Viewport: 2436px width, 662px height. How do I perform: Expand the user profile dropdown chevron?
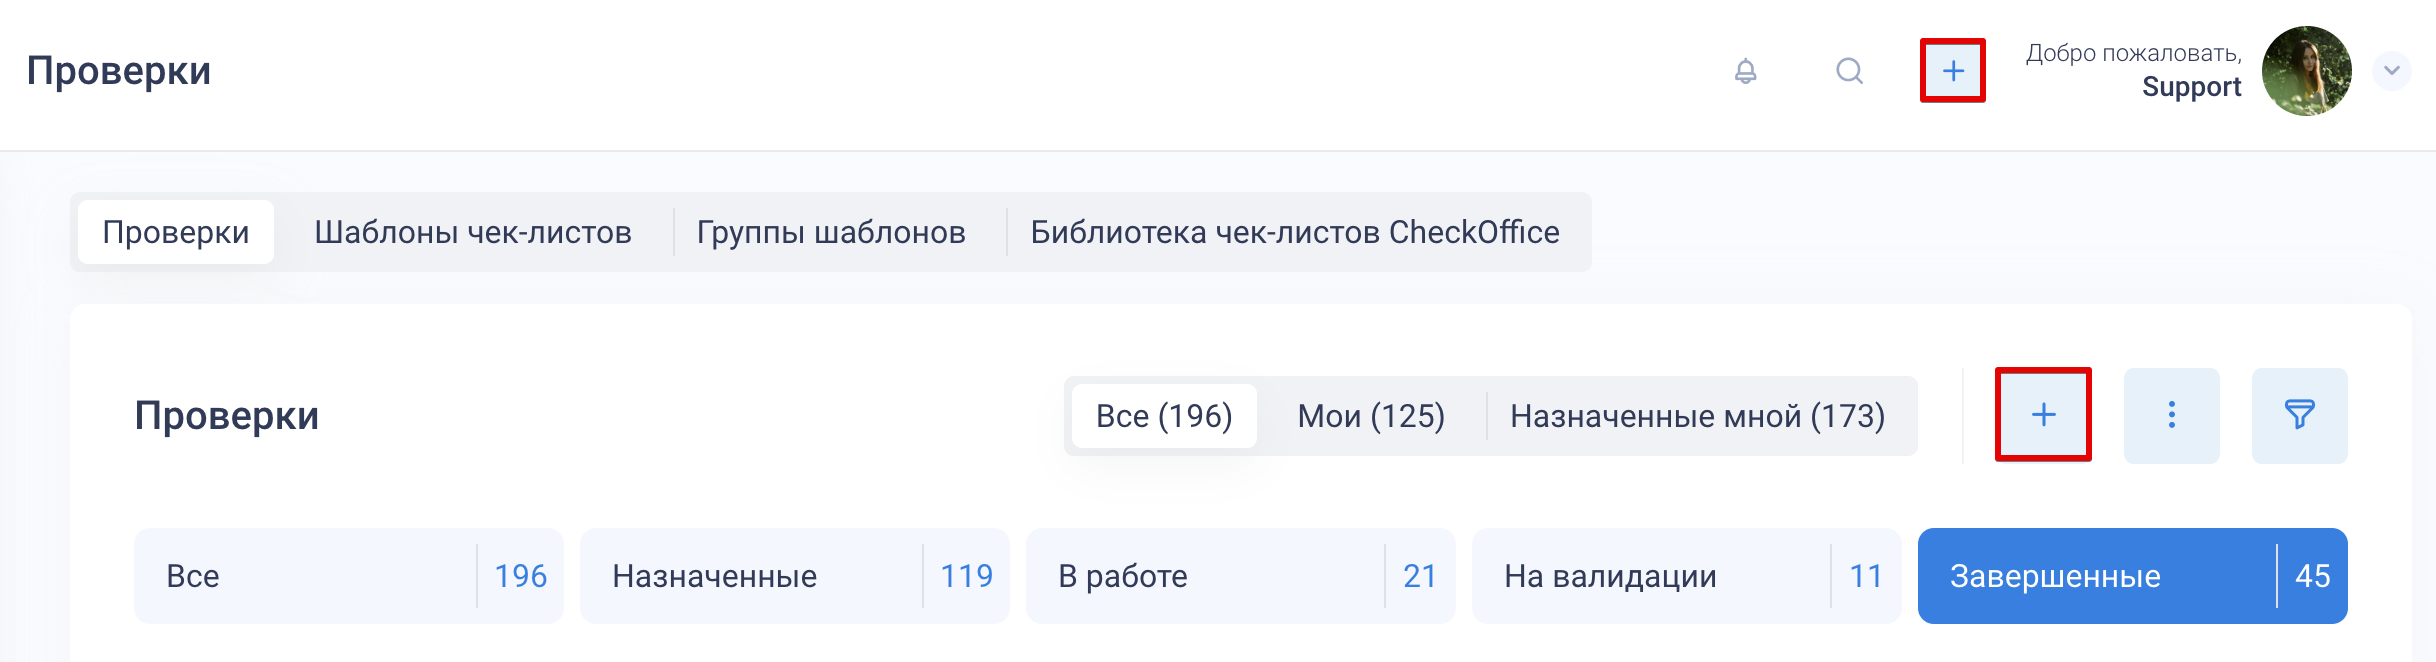(2391, 71)
